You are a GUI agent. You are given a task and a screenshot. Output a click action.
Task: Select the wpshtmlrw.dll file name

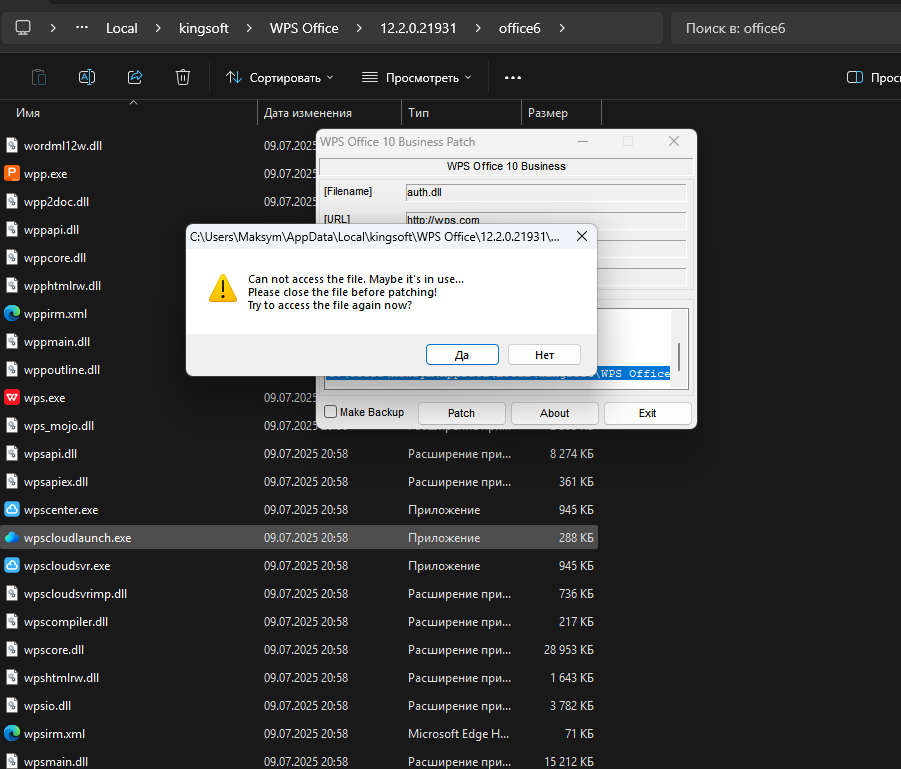(x=61, y=678)
